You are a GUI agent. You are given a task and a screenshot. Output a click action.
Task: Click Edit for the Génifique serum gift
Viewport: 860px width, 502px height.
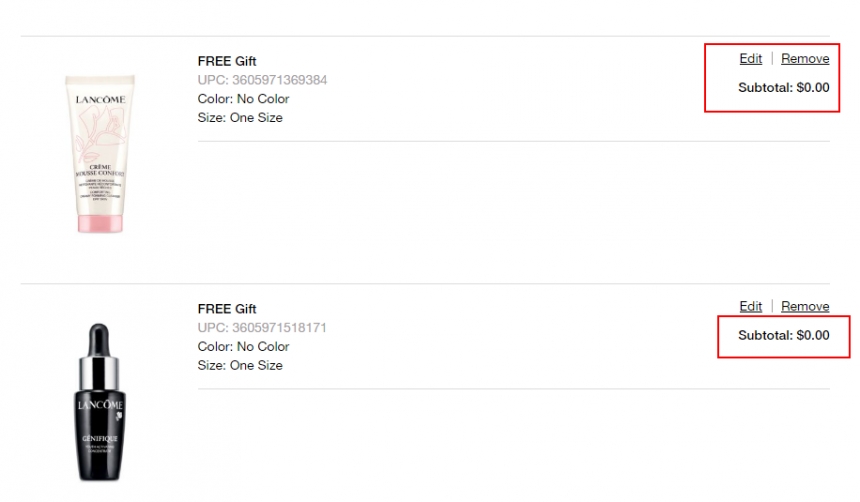[750, 306]
